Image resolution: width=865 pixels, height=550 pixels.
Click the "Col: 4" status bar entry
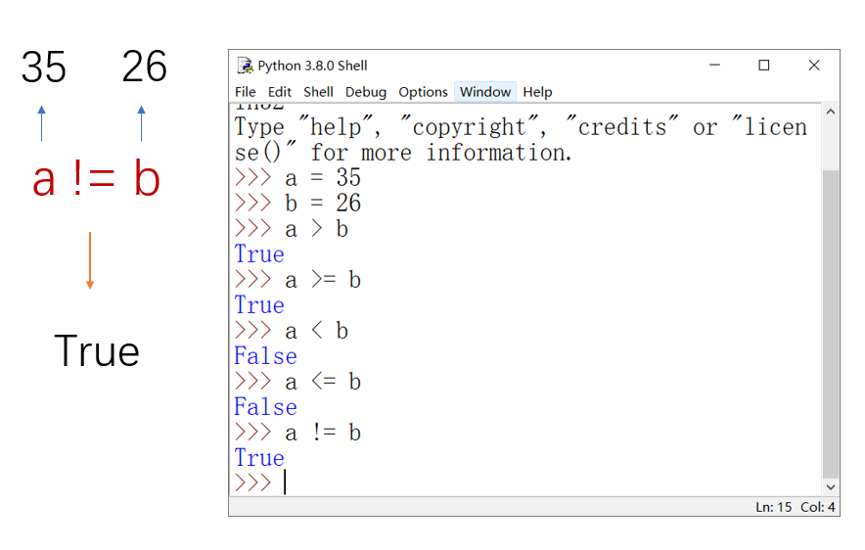[818, 507]
